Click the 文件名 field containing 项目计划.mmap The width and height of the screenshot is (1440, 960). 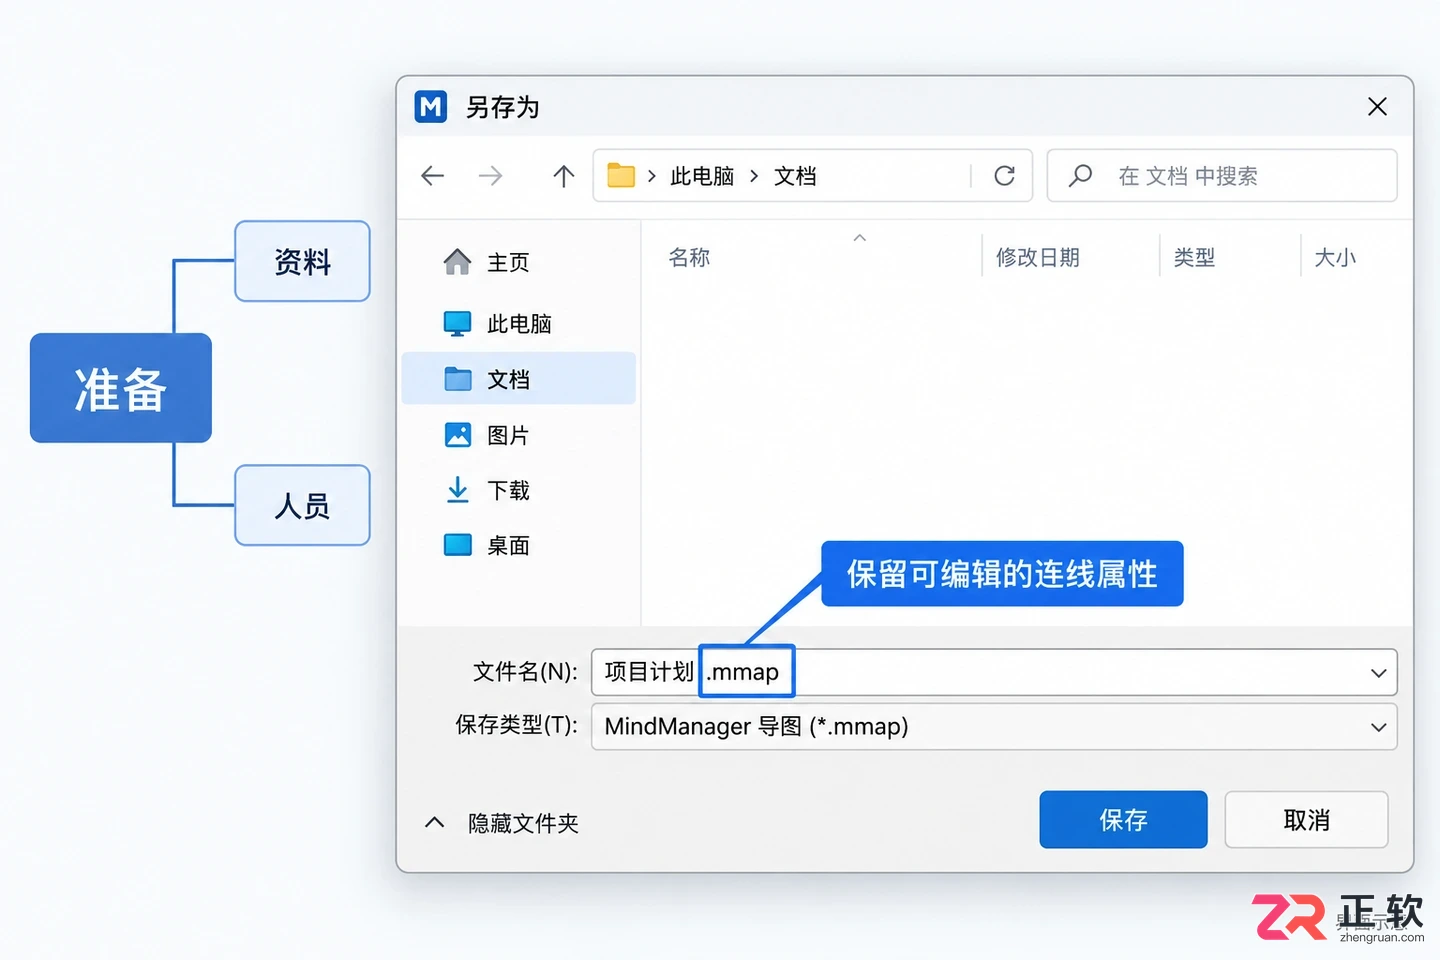[x=994, y=672]
